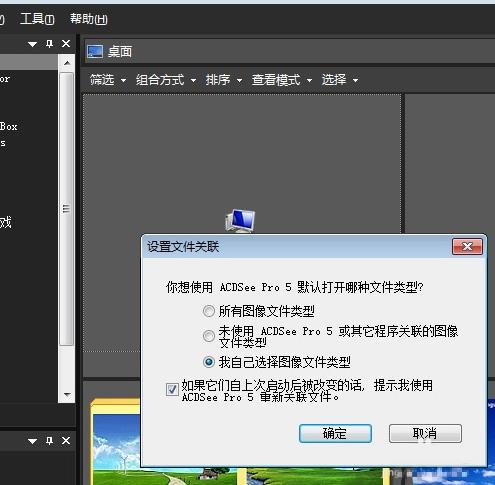Click the 取消 button

pyautogui.click(x=425, y=433)
